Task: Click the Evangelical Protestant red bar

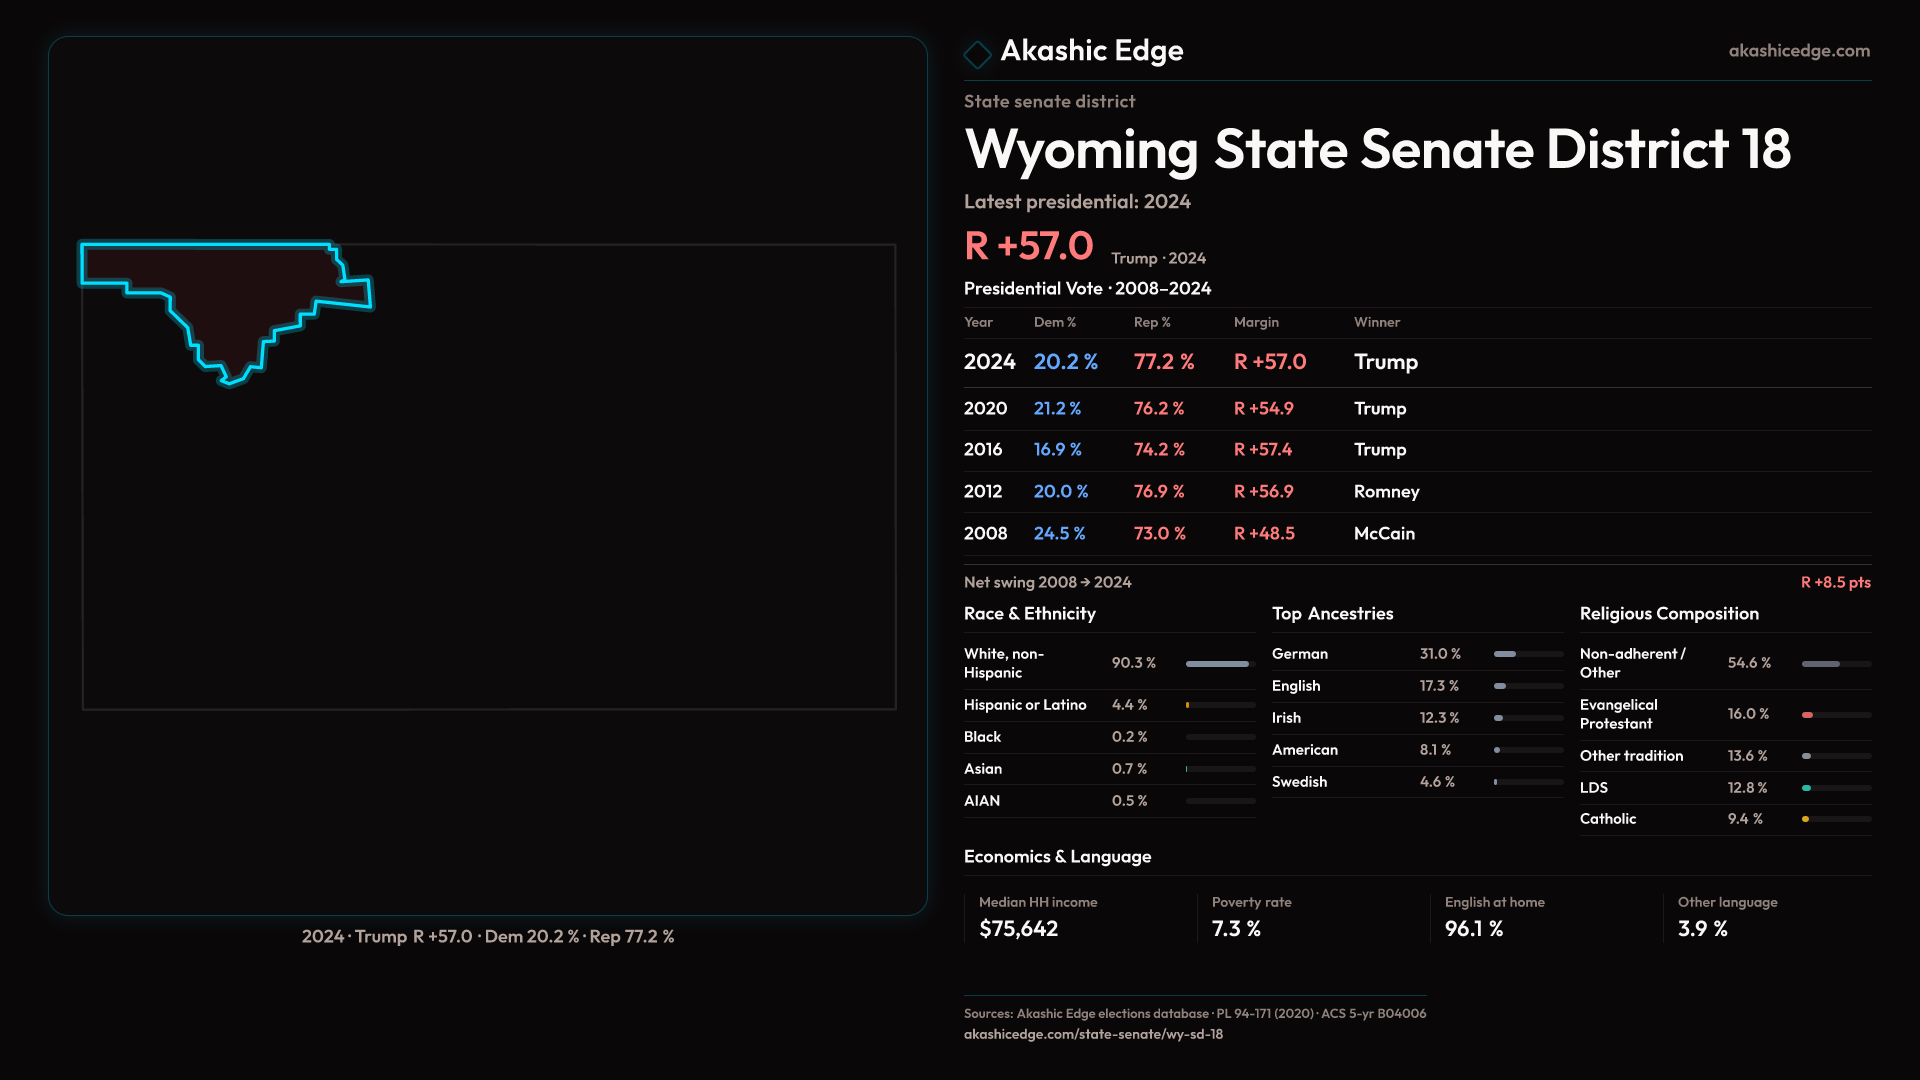Action: click(x=1808, y=715)
